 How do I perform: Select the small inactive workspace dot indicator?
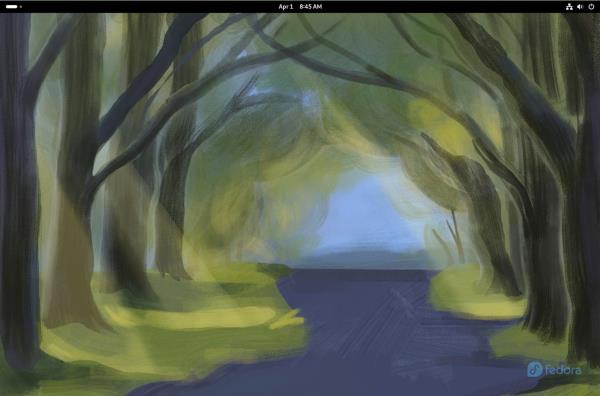point(21,7)
